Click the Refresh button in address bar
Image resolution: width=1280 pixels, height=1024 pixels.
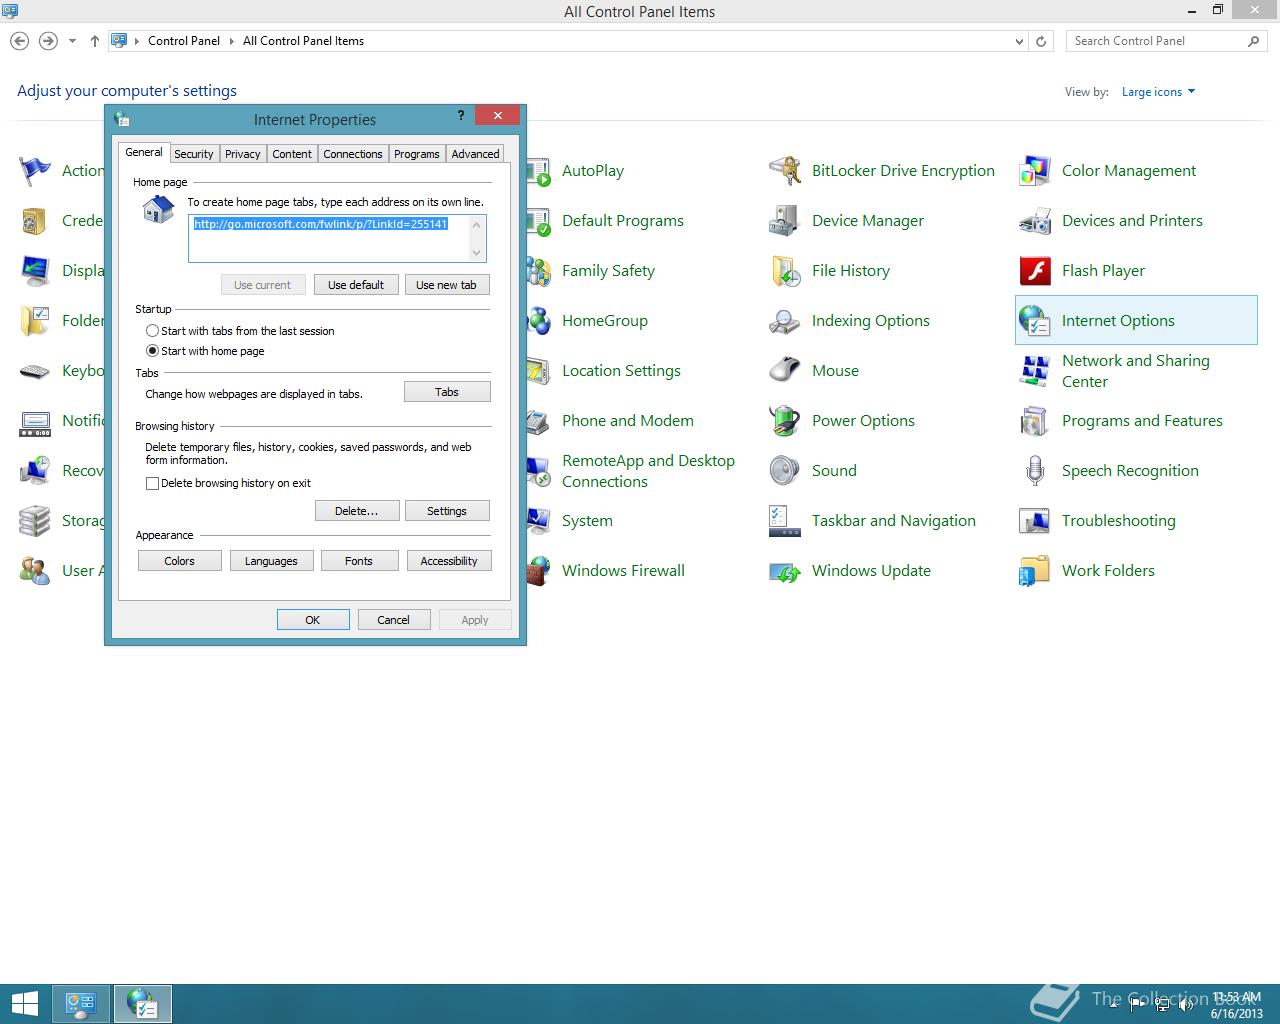(x=1041, y=41)
